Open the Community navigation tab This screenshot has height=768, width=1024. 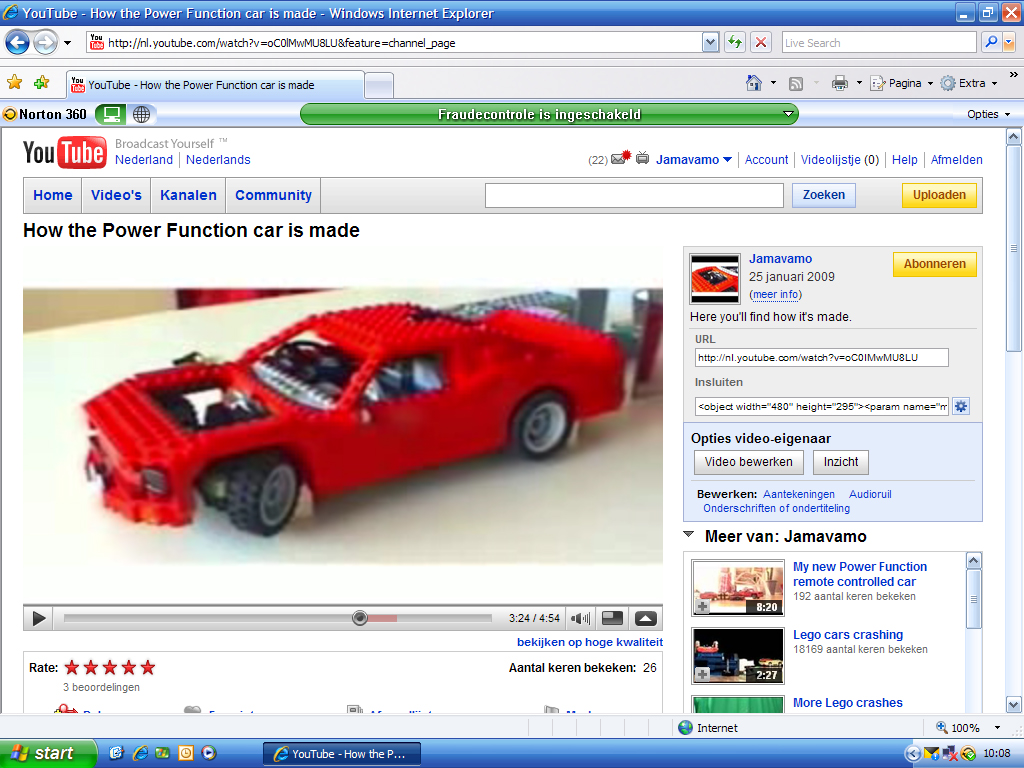tap(273, 195)
